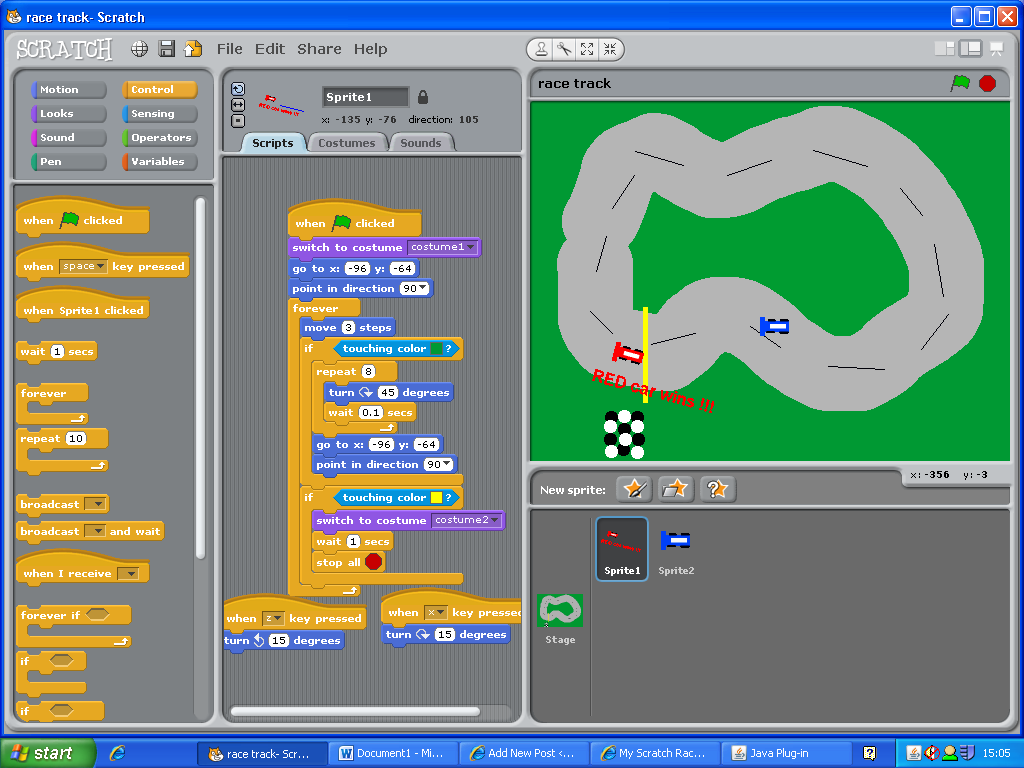Paint a new sprite button
Image resolution: width=1024 pixels, height=768 pixels.
click(x=634, y=489)
